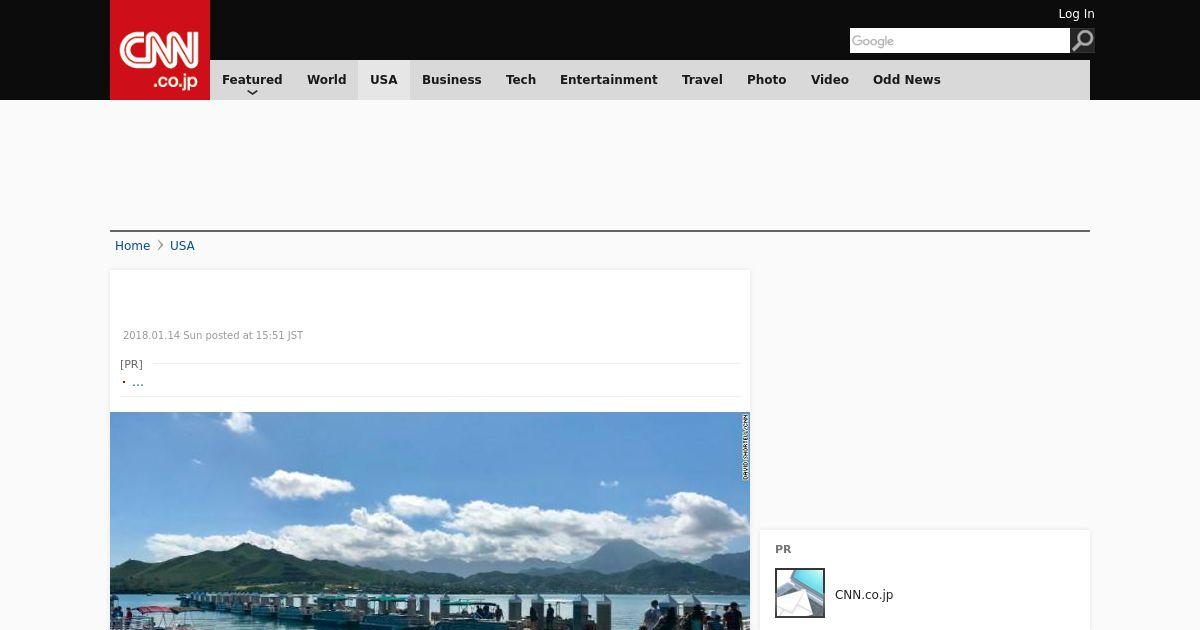The width and height of the screenshot is (1200, 630).
Task: Select the USA navigation tab
Action: click(x=384, y=80)
